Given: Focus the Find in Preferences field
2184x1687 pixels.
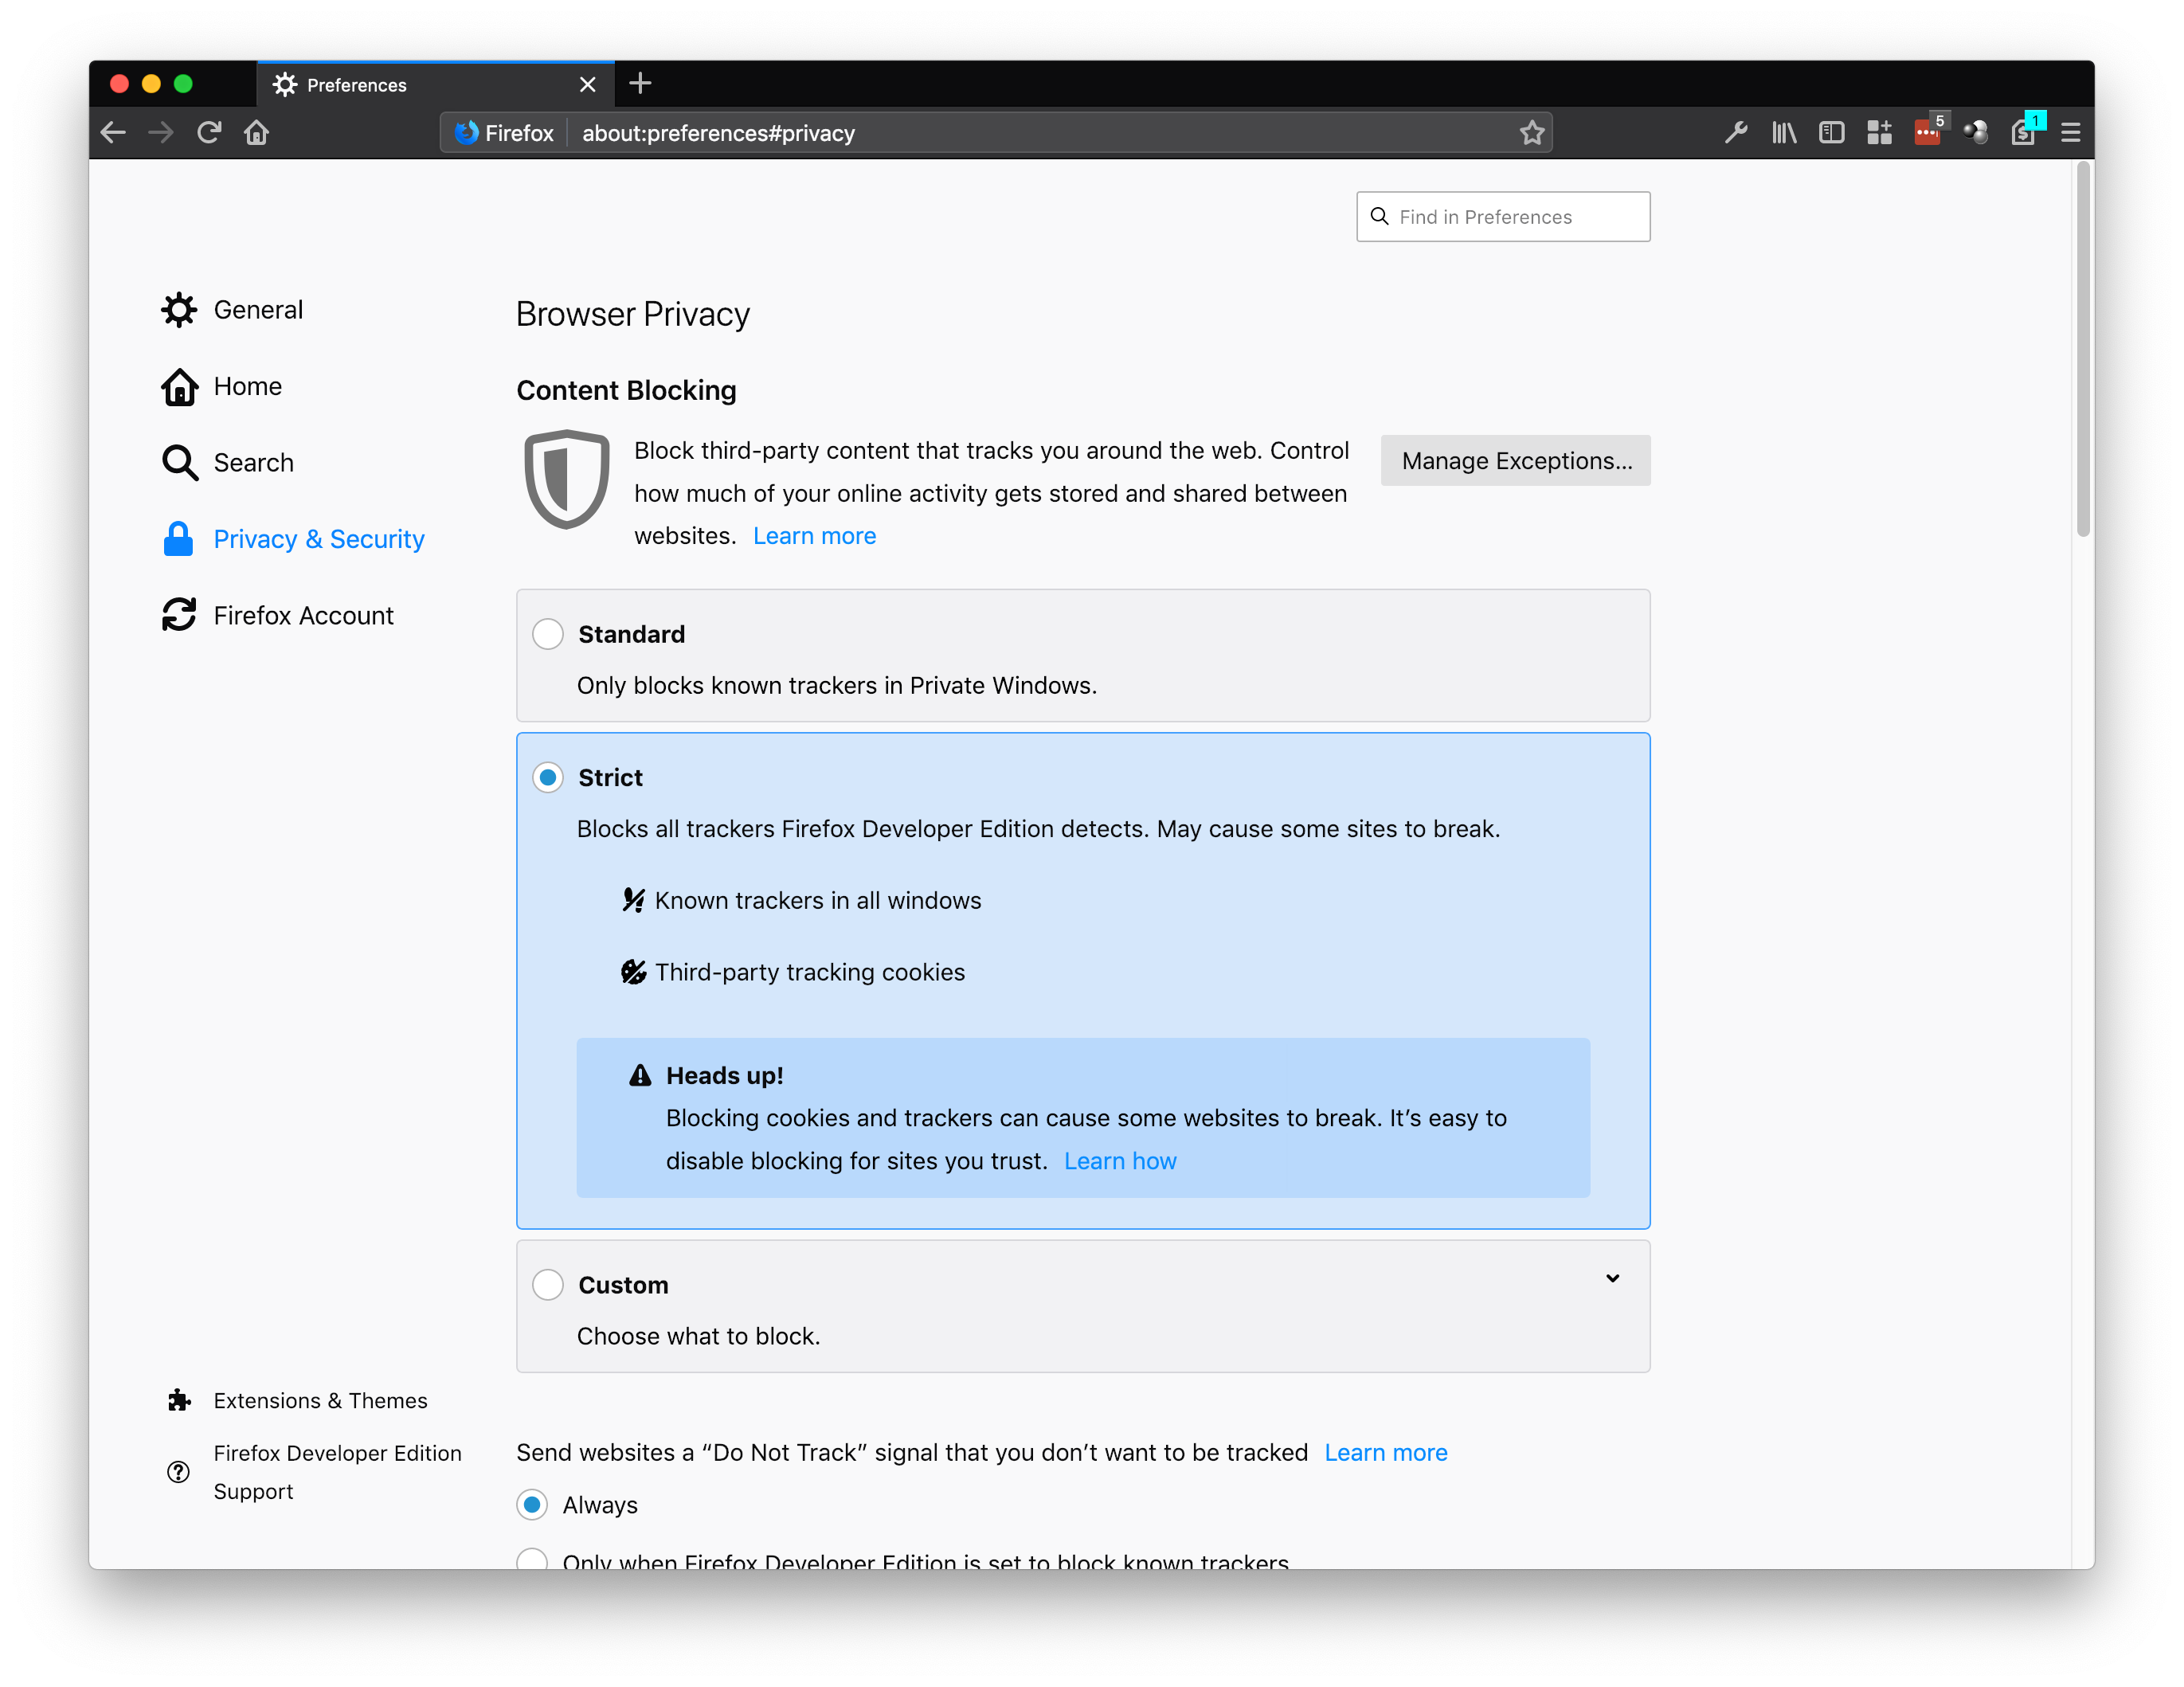Looking at the screenshot, I should (x=1503, y=217).
